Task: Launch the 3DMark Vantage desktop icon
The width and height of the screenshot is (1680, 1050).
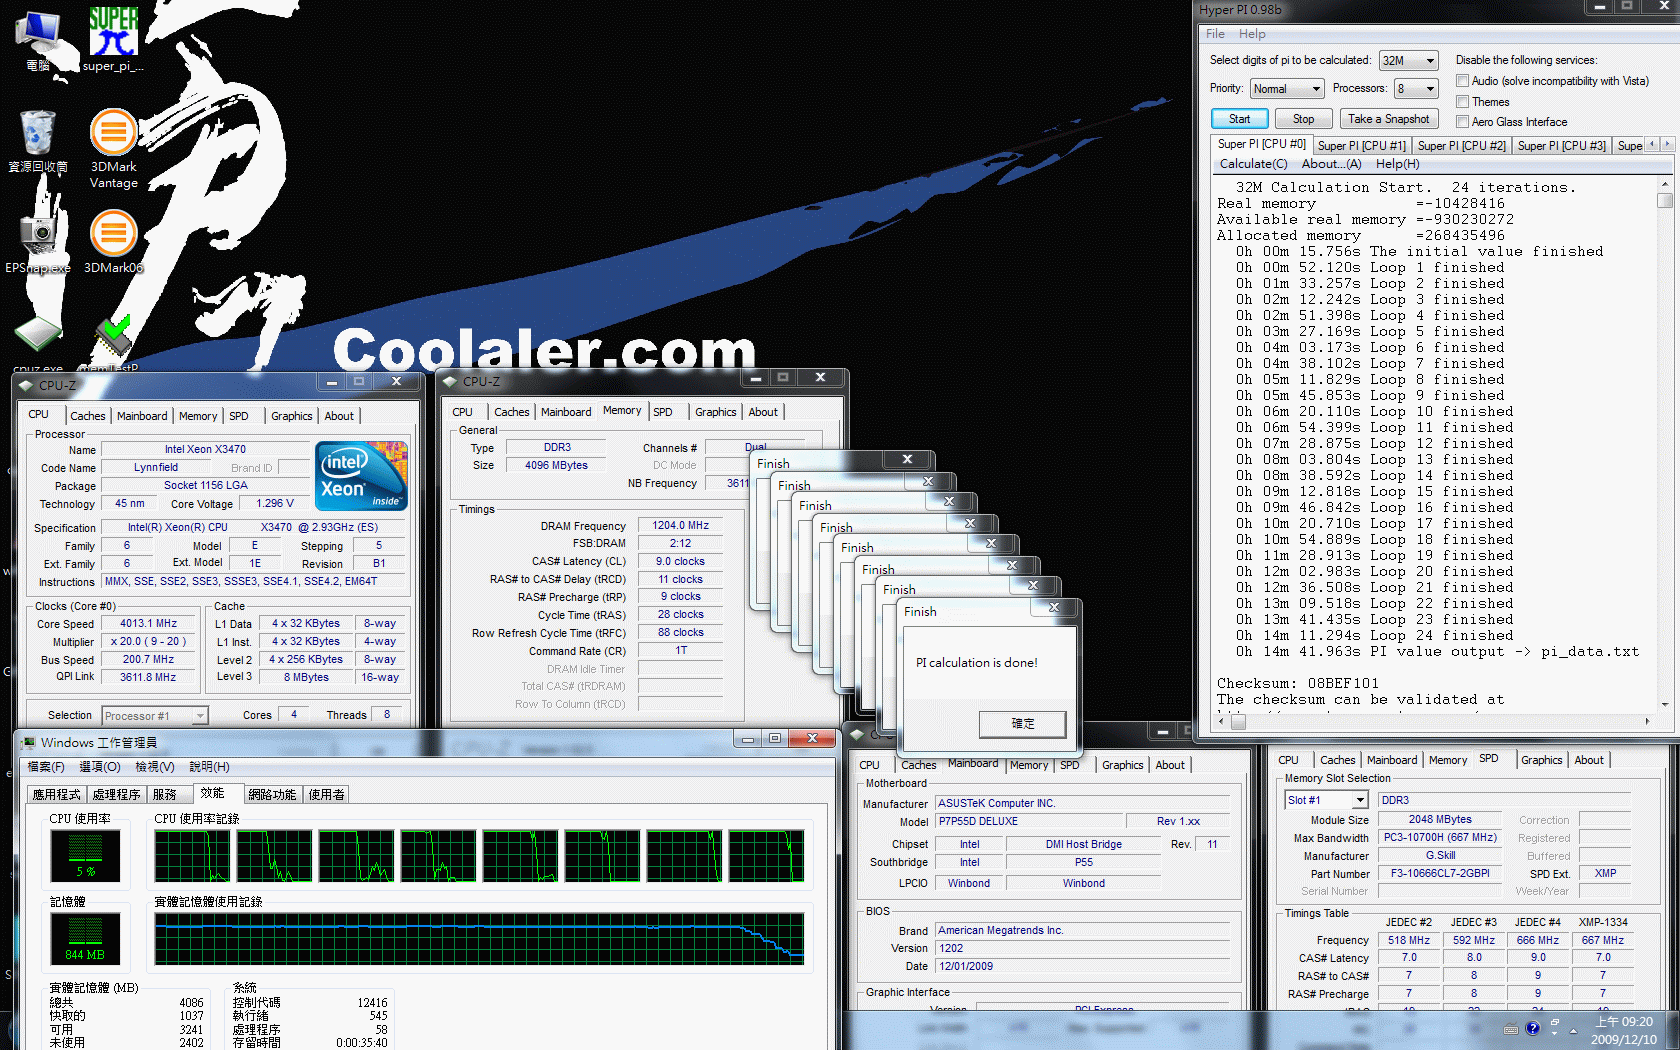Action: pyautogui.click(x=114, y=148)
